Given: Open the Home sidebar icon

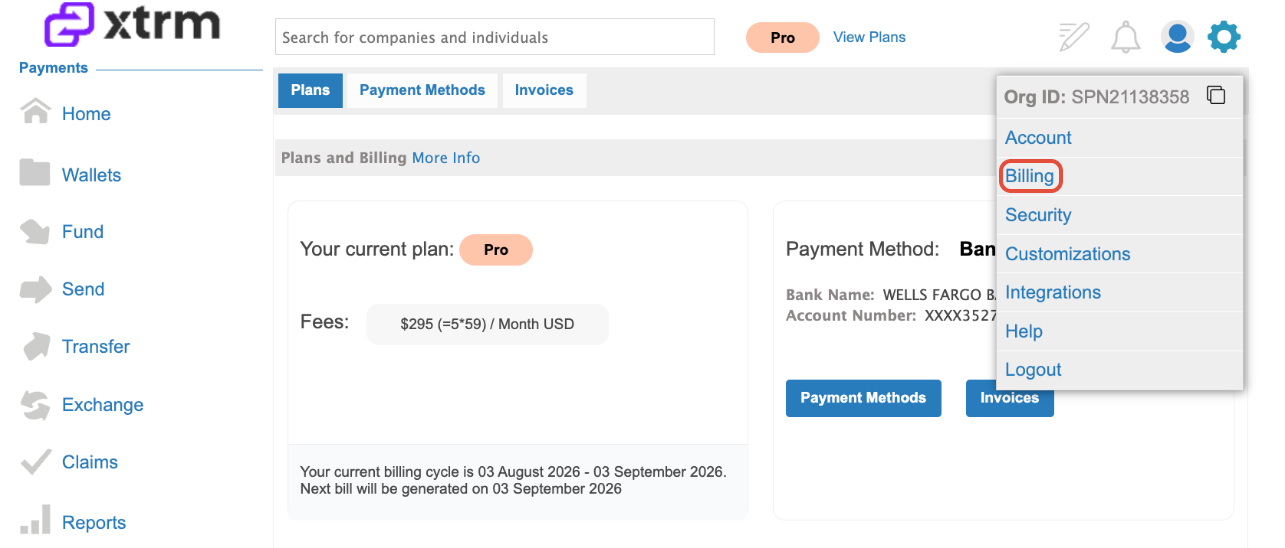Looking at the screenshot, I should tap(35, 112).
